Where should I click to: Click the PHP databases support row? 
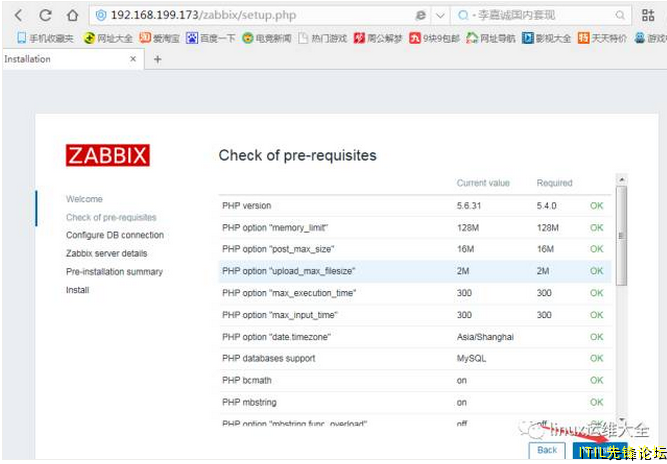tap(415, 359)
